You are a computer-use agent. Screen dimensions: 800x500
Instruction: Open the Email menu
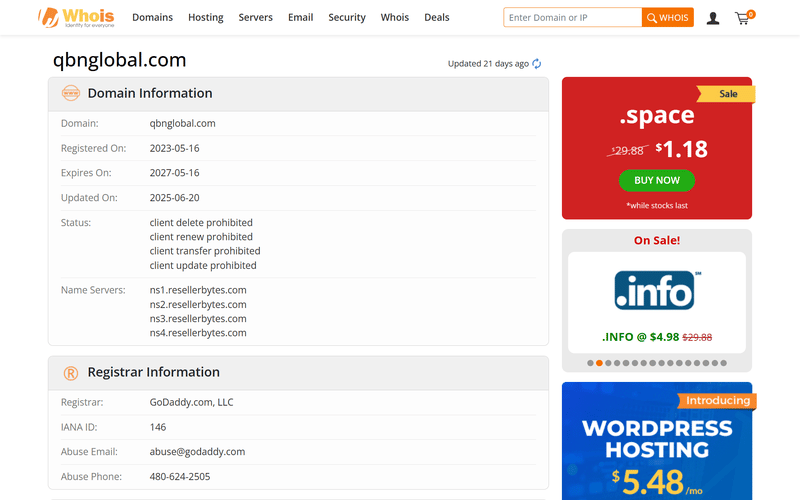click(301, 17)
